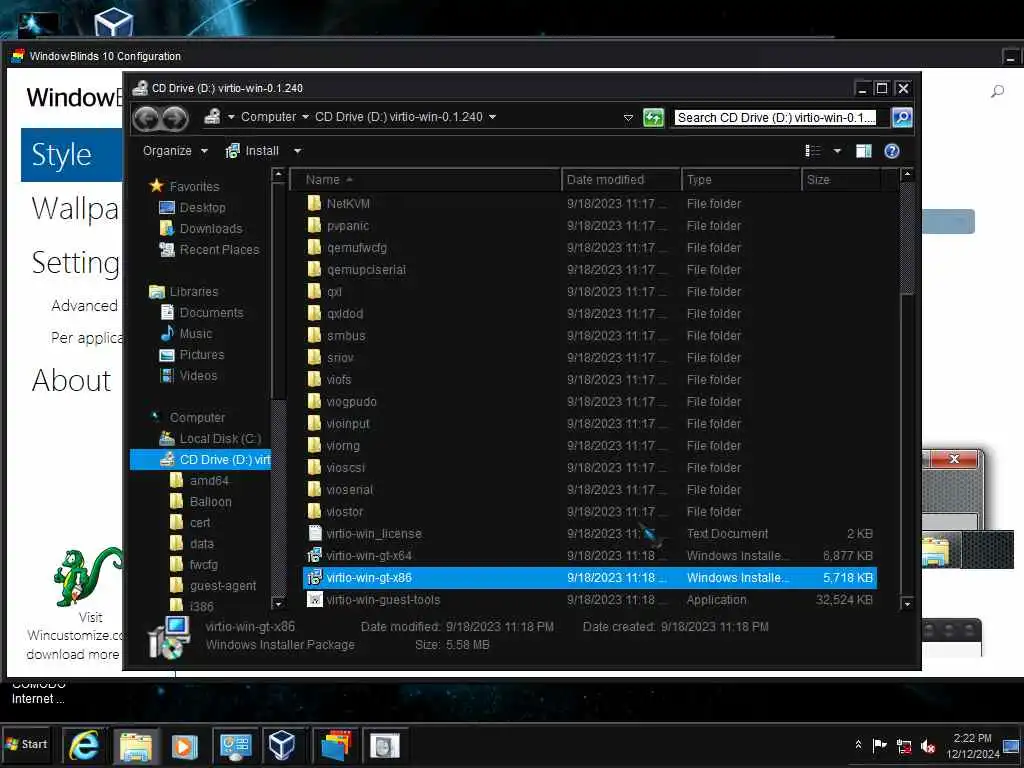Select virtio-win-guest-tools application icon

point(315,600)
